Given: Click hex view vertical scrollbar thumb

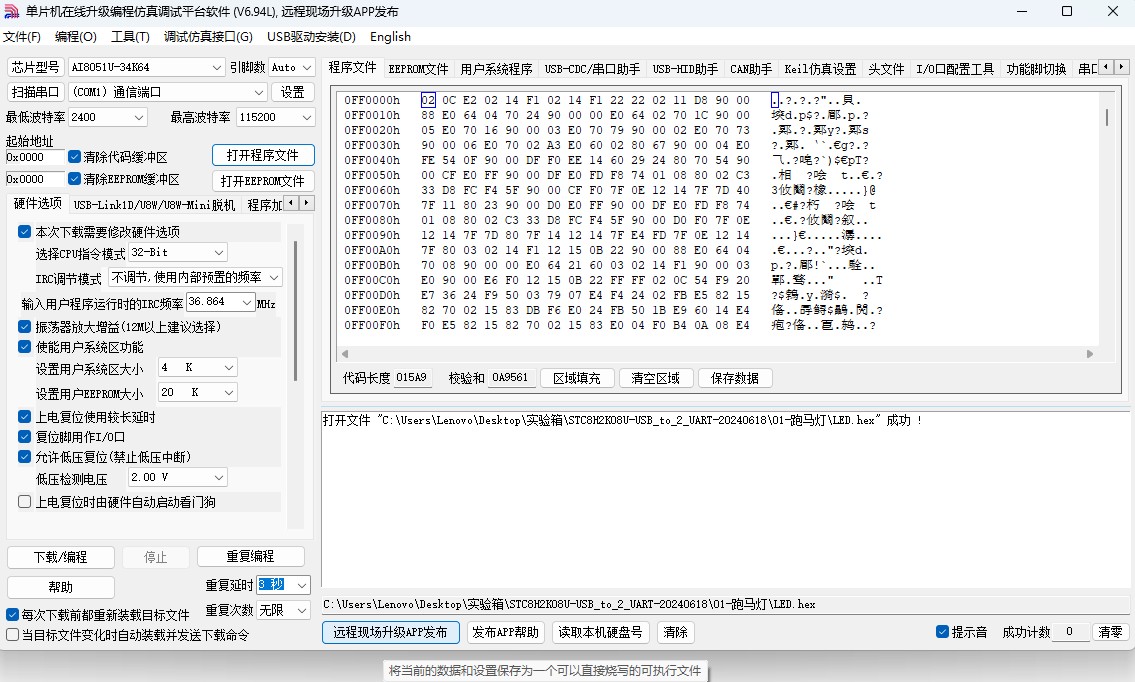Looking at the screenshot, I should [1106, 117].
